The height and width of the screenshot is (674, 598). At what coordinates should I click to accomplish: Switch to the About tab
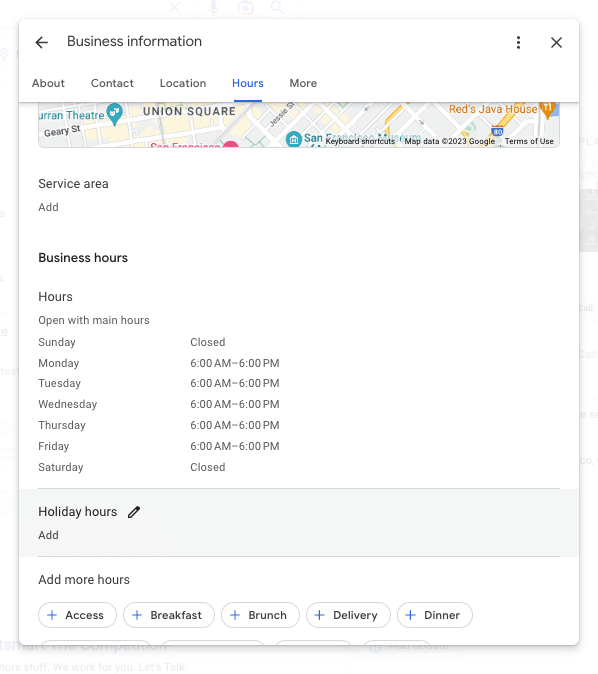48,83
